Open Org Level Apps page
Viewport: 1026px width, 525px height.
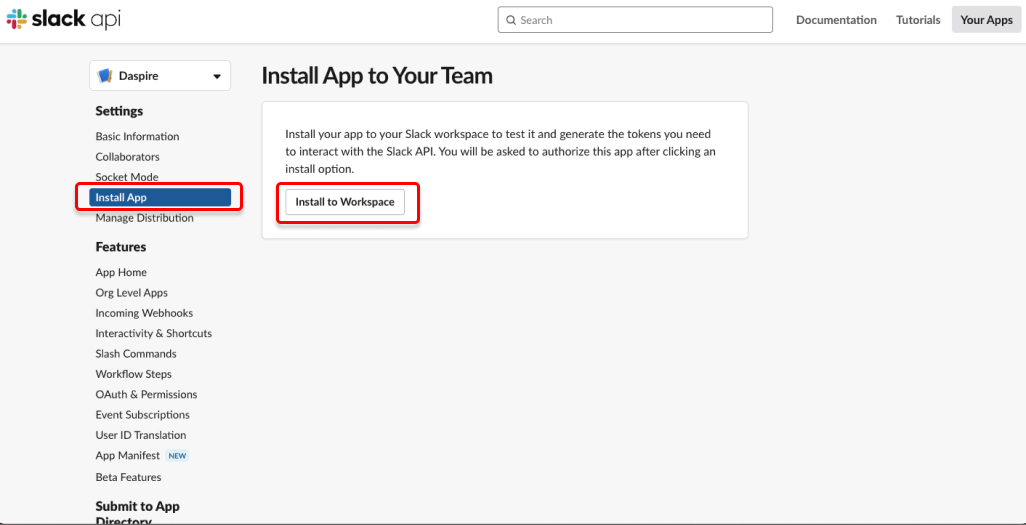click(132, 293)
